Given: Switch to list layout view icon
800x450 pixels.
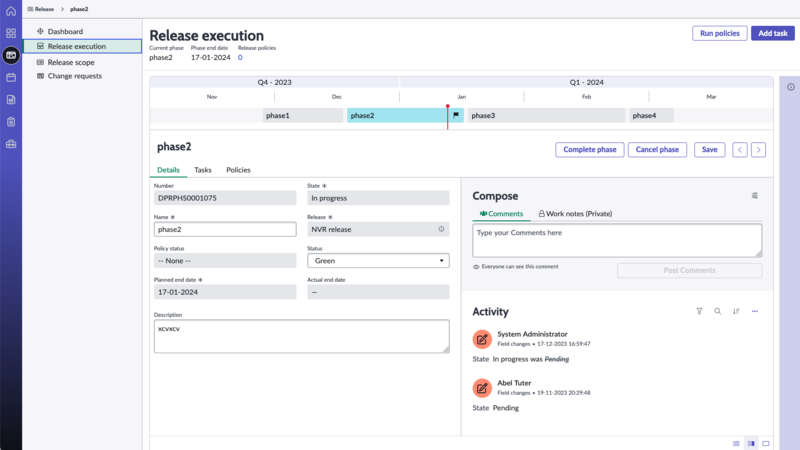Looking at the screenshot, I should click(736, 443).
